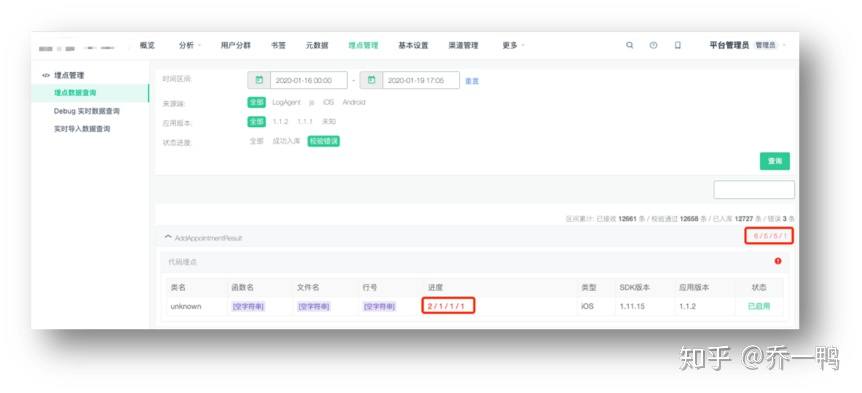Image resolution: width=862 pixels, height=393 pixels.
Task: Select LogAgent source filter
Action: 286,102
